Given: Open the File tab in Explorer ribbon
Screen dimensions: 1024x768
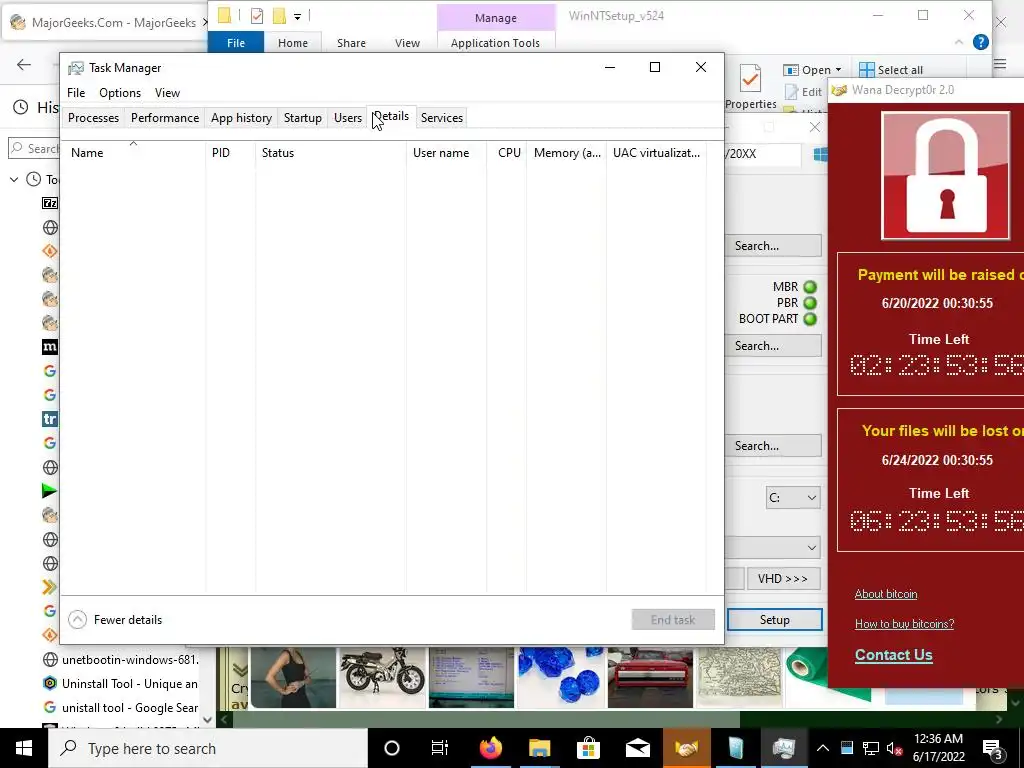Looking at the screenshot, I should coord(236,43).
